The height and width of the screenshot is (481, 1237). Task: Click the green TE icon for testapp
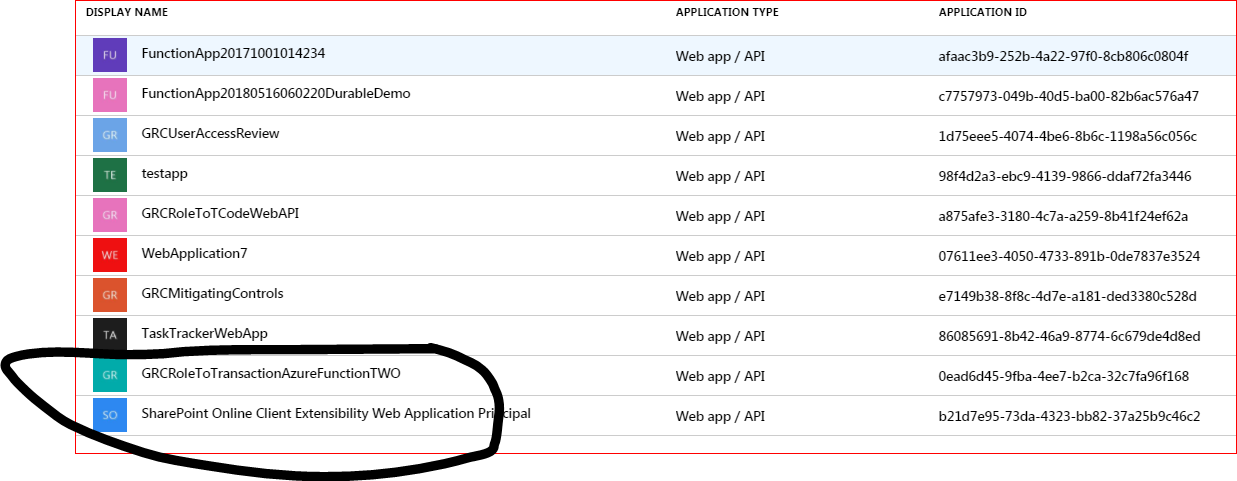point(110,175)
